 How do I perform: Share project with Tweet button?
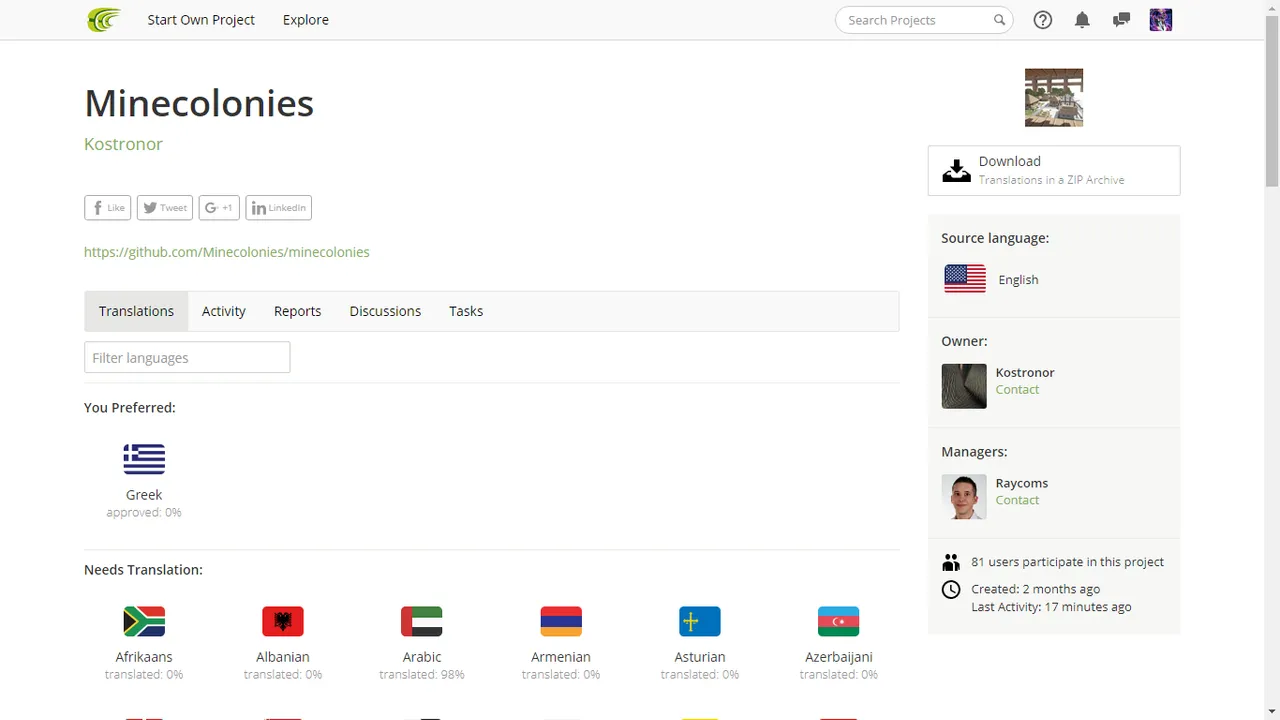coord(164,208)
